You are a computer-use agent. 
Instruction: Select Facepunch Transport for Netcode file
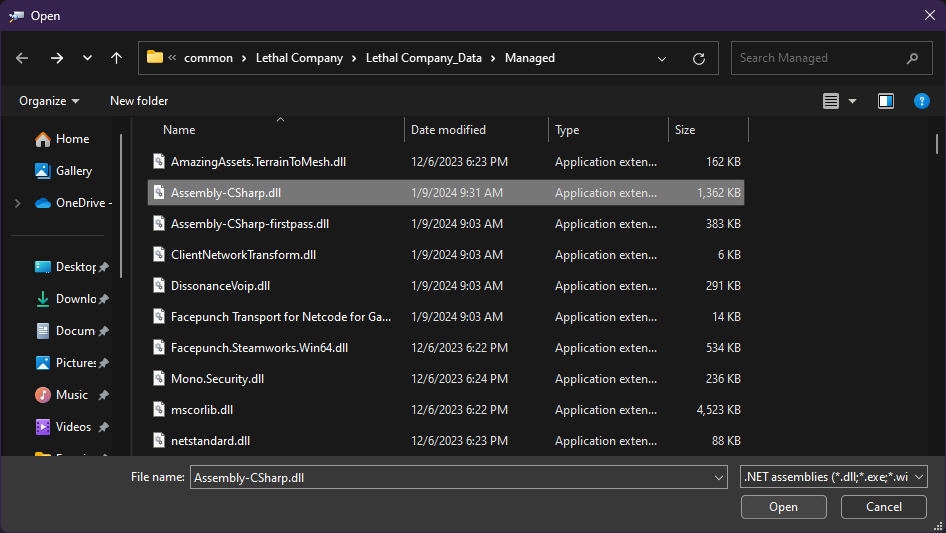(446, 317)
